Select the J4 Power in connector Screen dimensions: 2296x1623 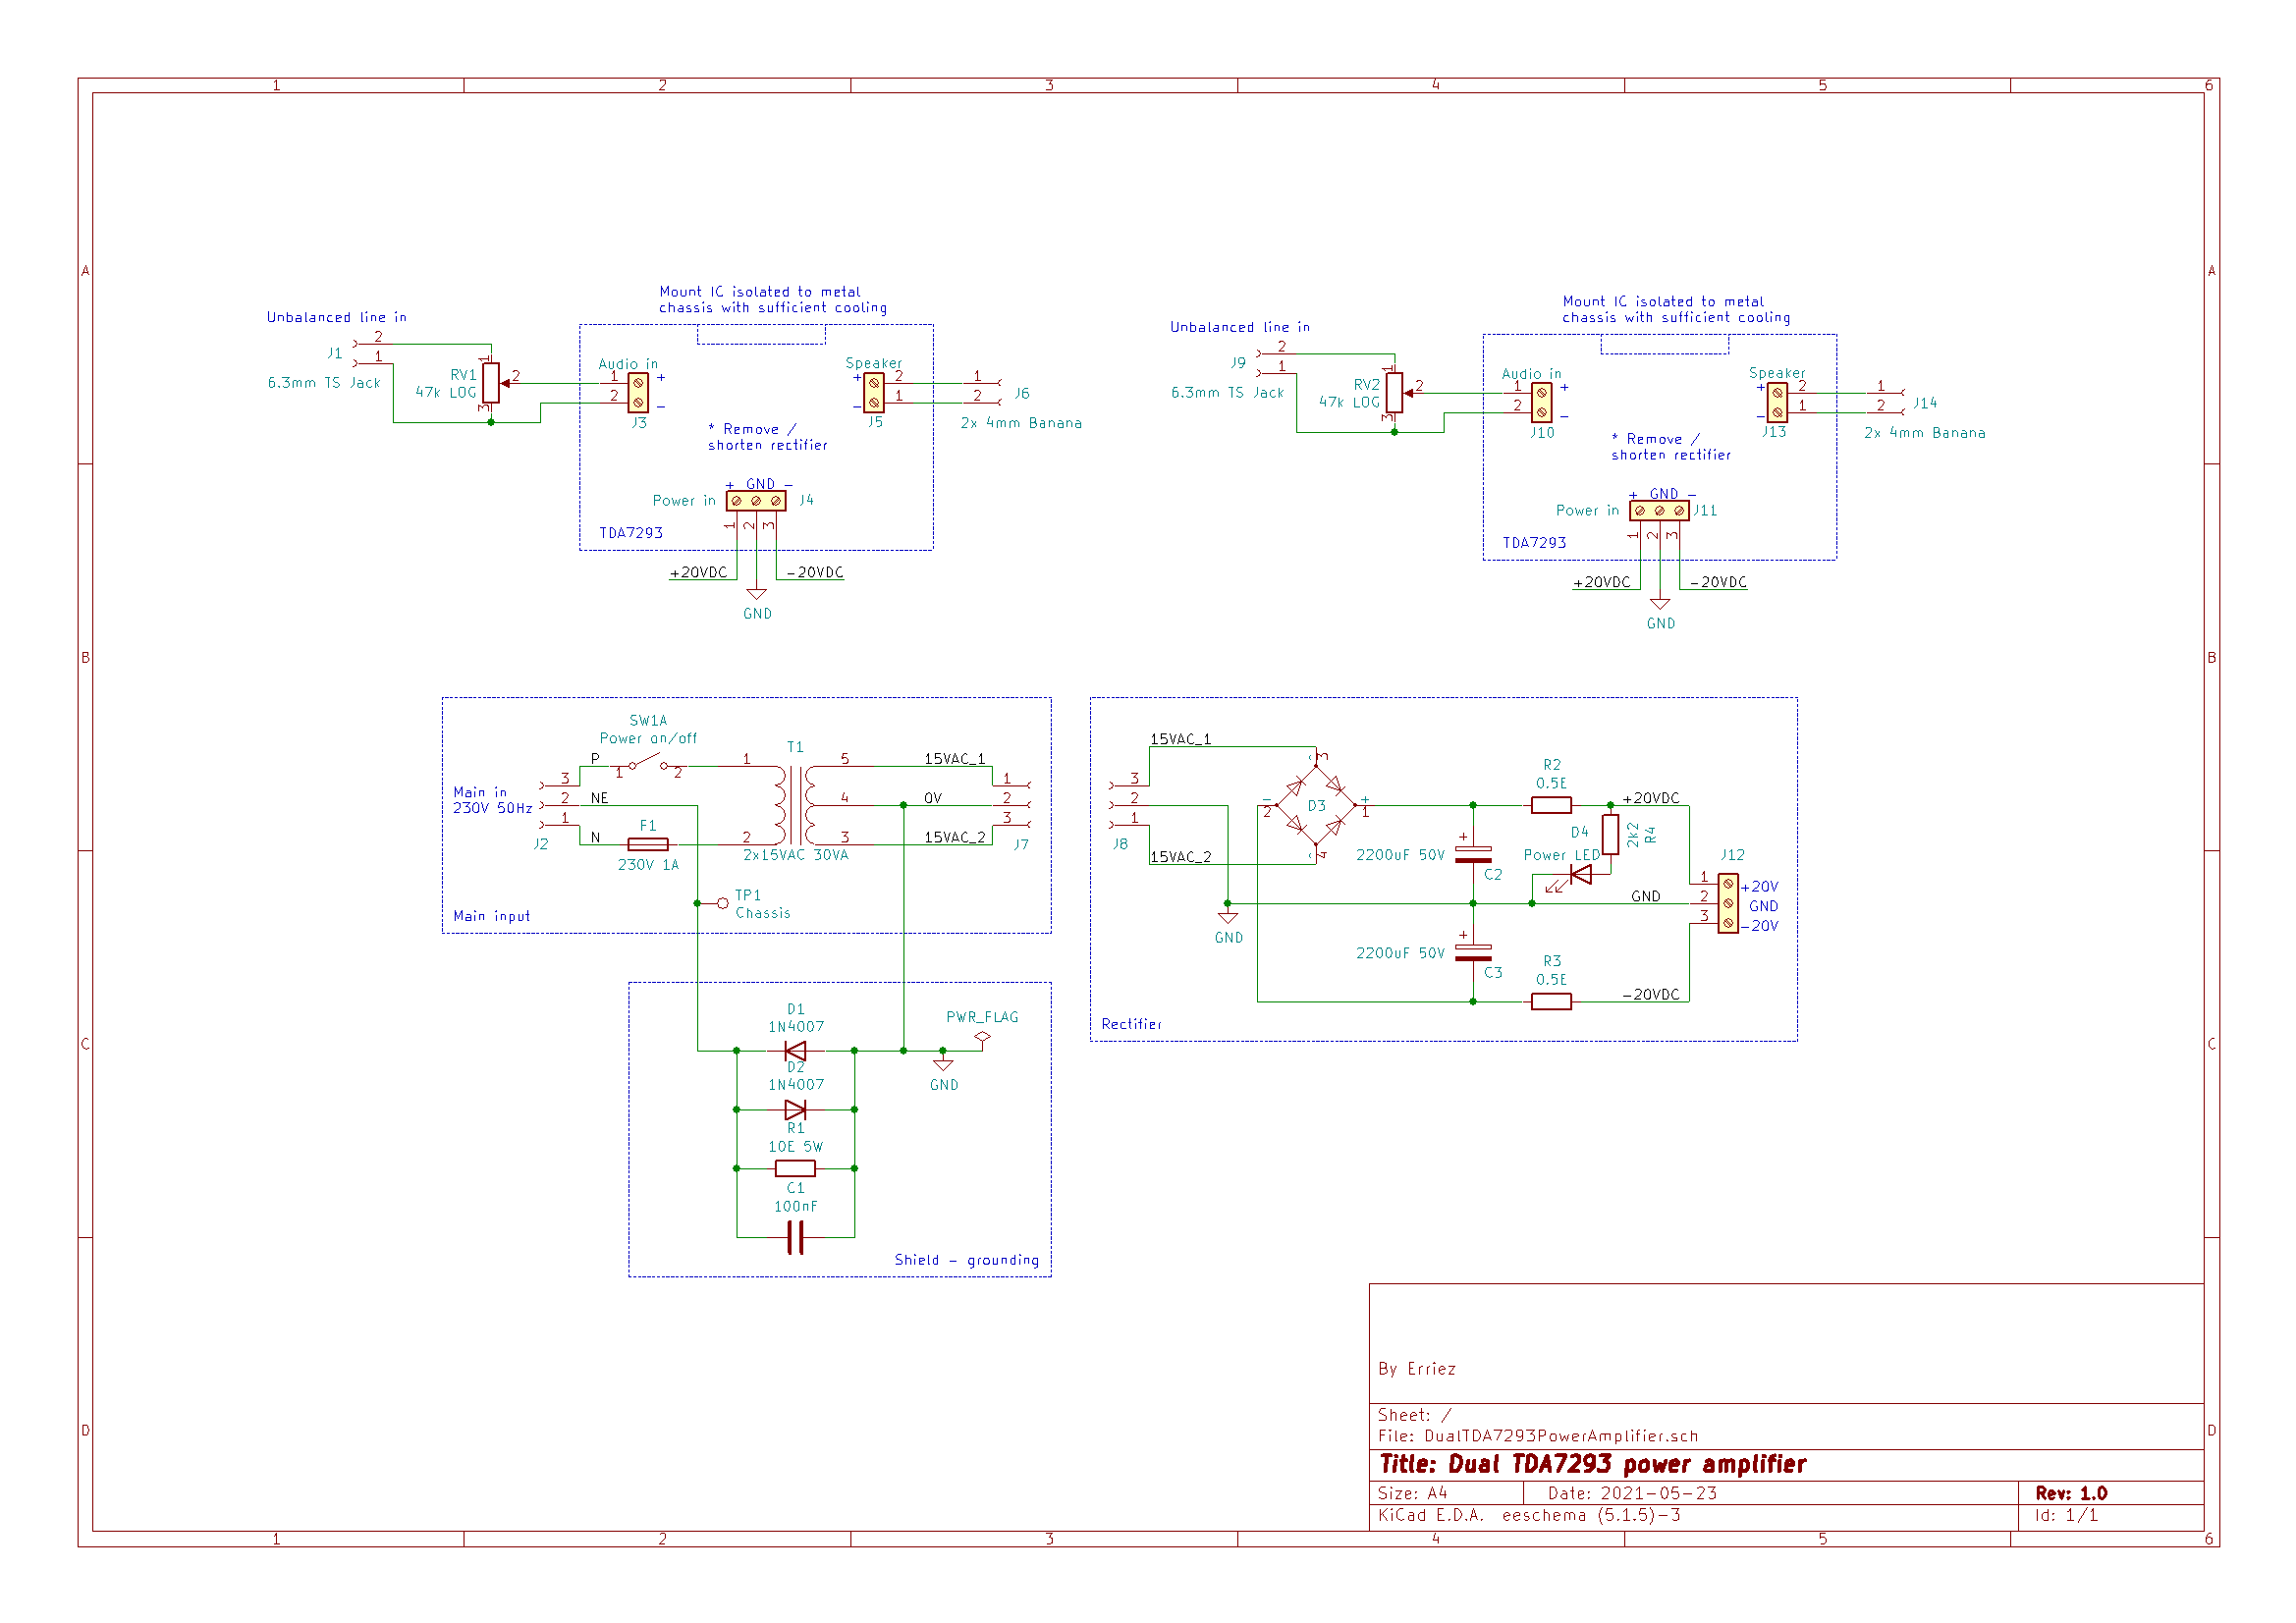click(756, 501)
